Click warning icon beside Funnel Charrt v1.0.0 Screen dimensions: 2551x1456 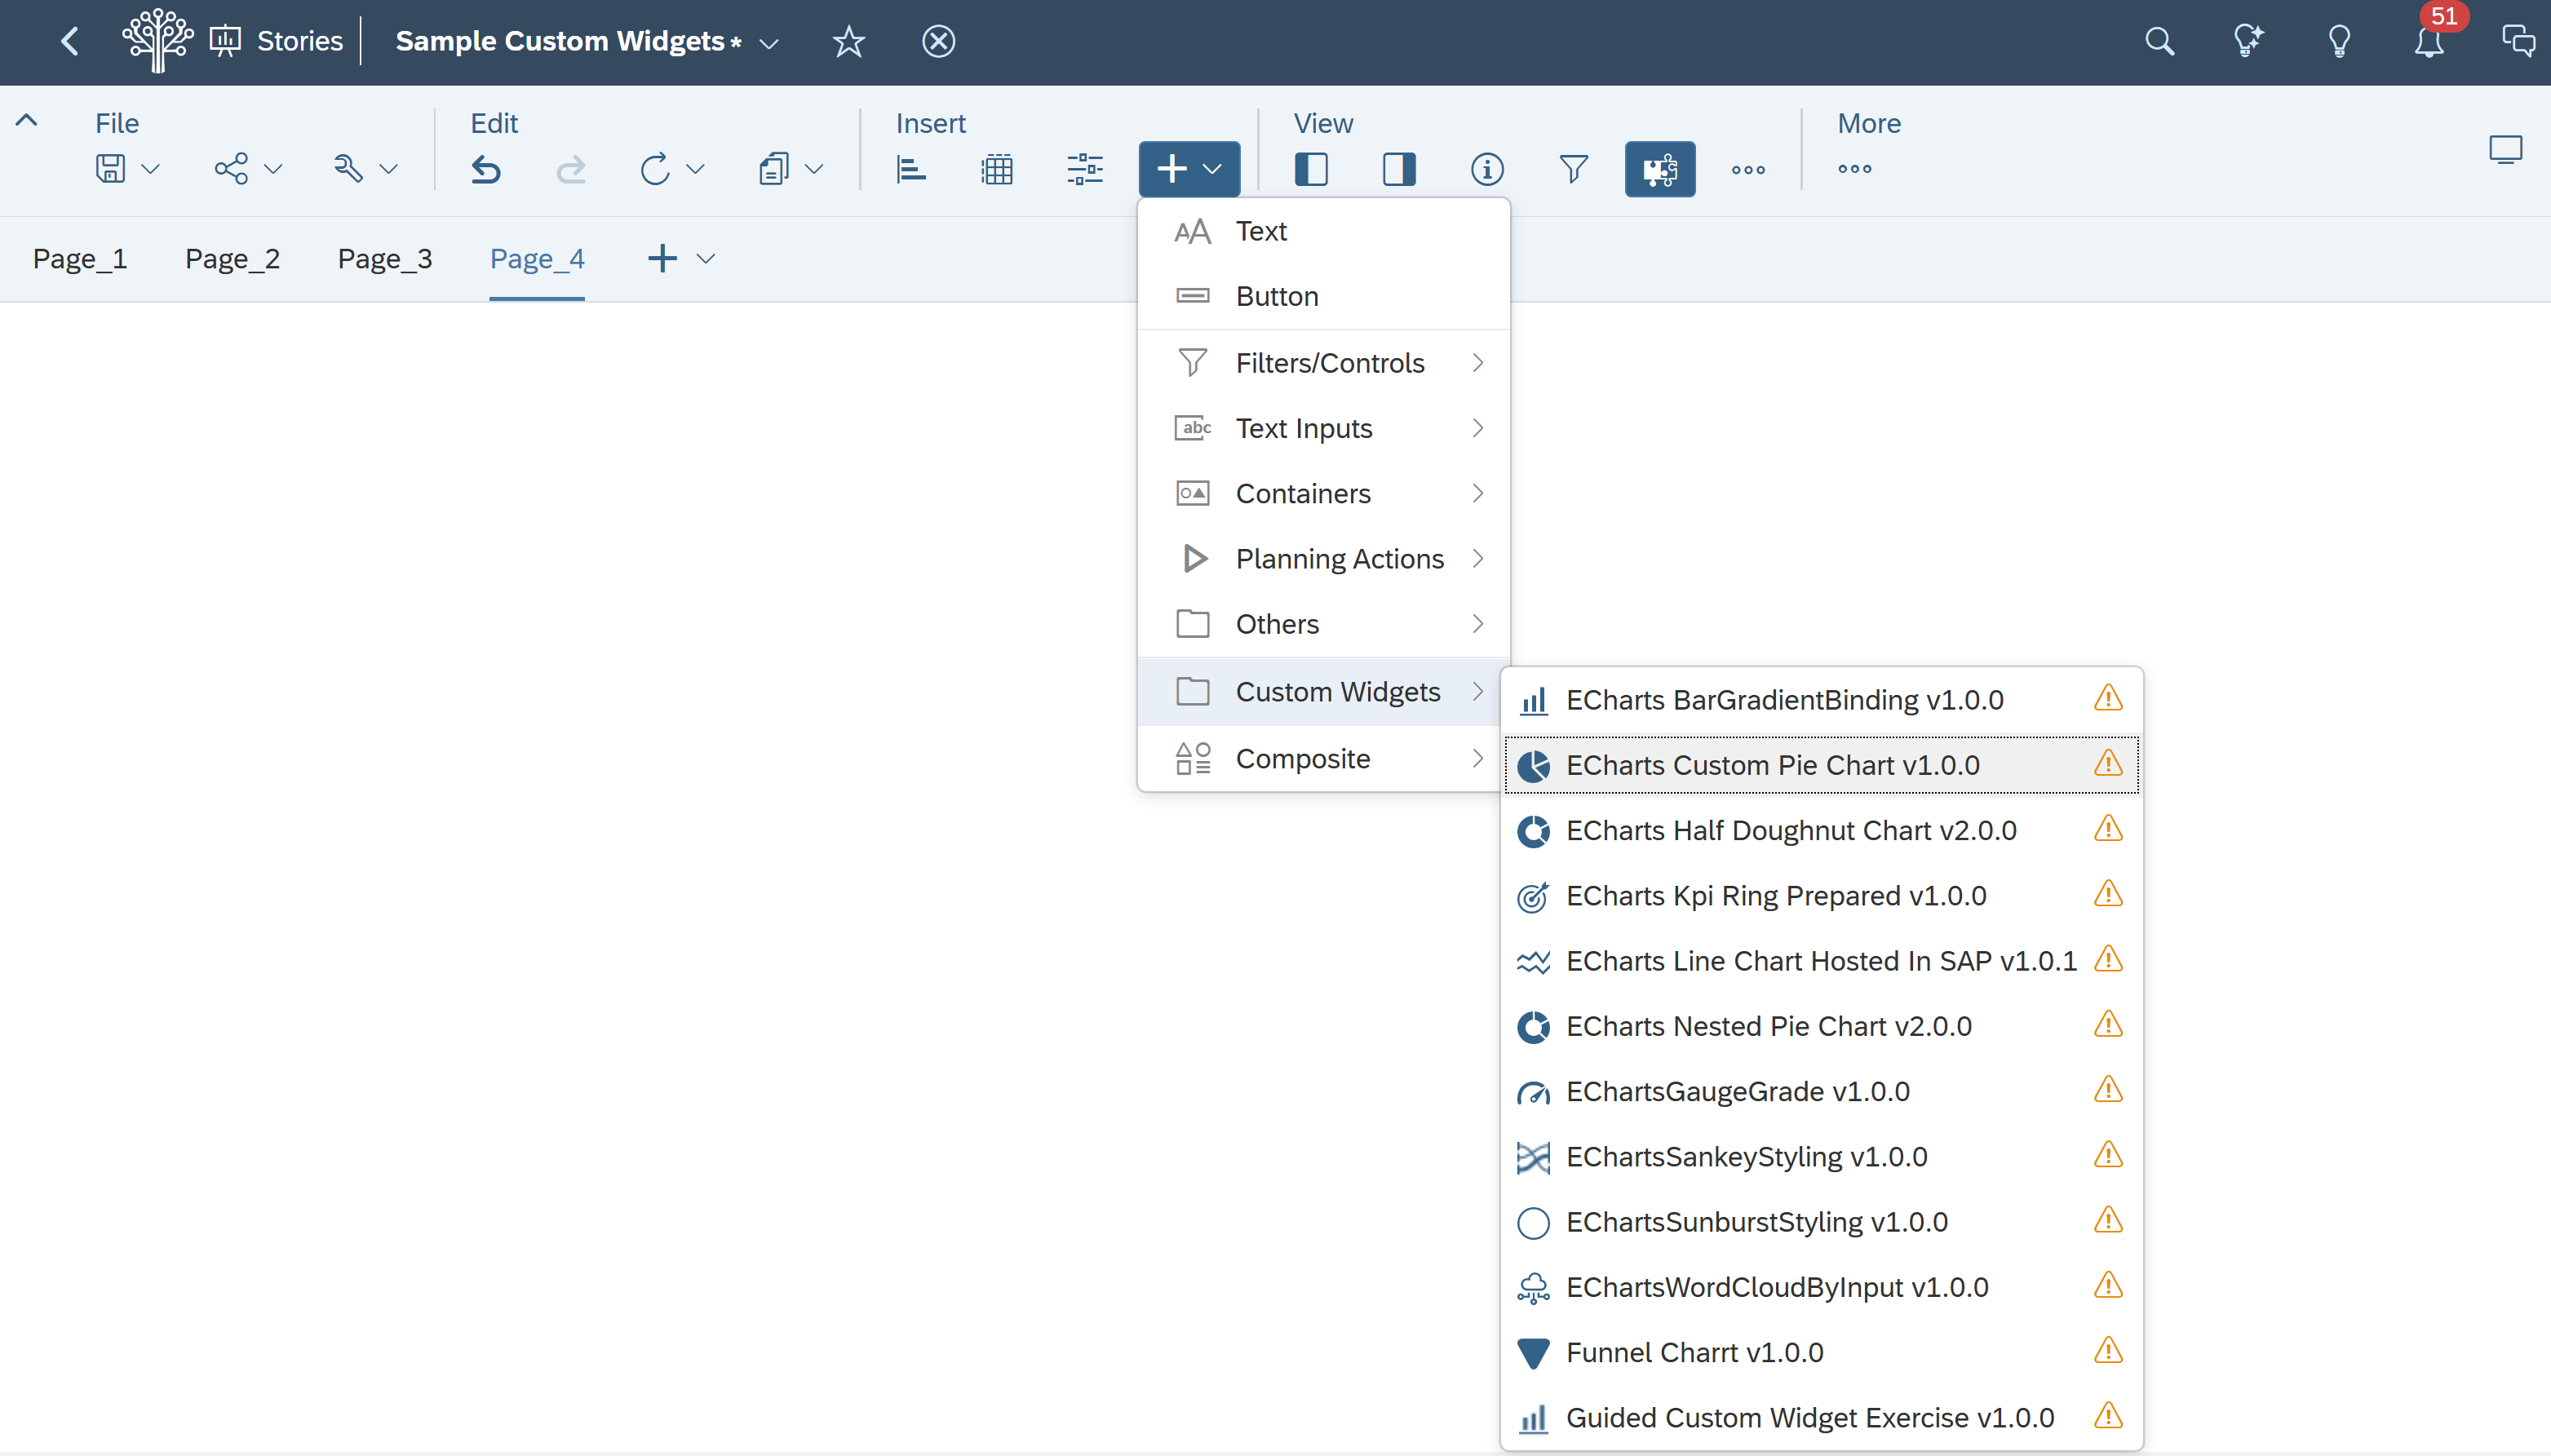(2108, 1351)
